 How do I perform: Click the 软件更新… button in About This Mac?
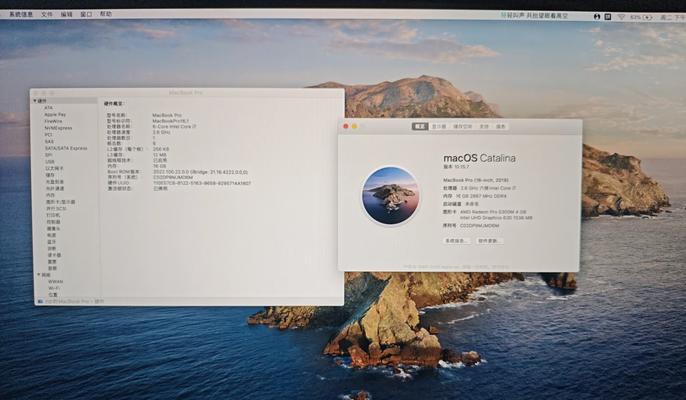[489, 241]
